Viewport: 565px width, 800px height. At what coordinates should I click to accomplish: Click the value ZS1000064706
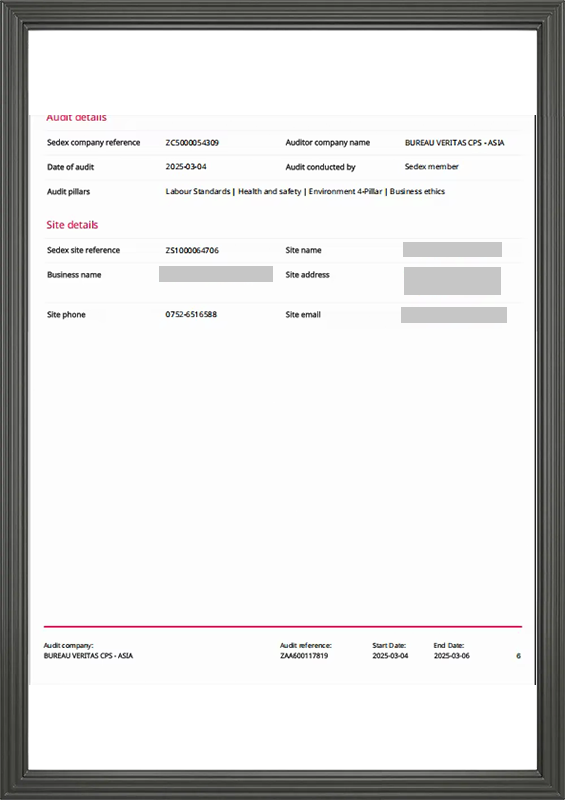point(192,250)
